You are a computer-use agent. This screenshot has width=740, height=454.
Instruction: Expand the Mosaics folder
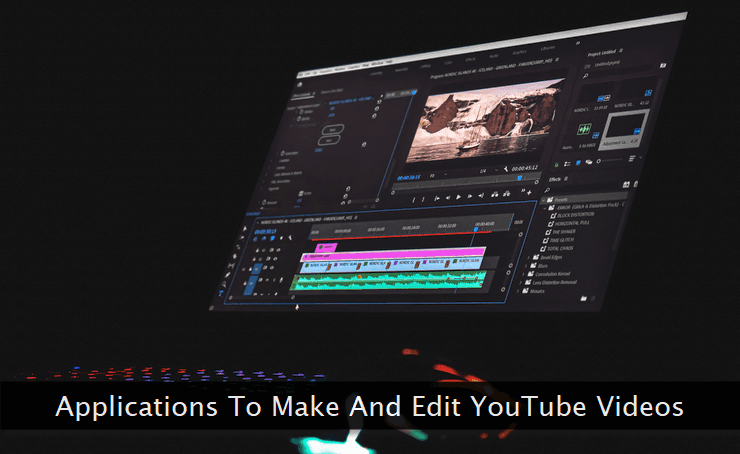pyautogui.click(x=519, y=292)
